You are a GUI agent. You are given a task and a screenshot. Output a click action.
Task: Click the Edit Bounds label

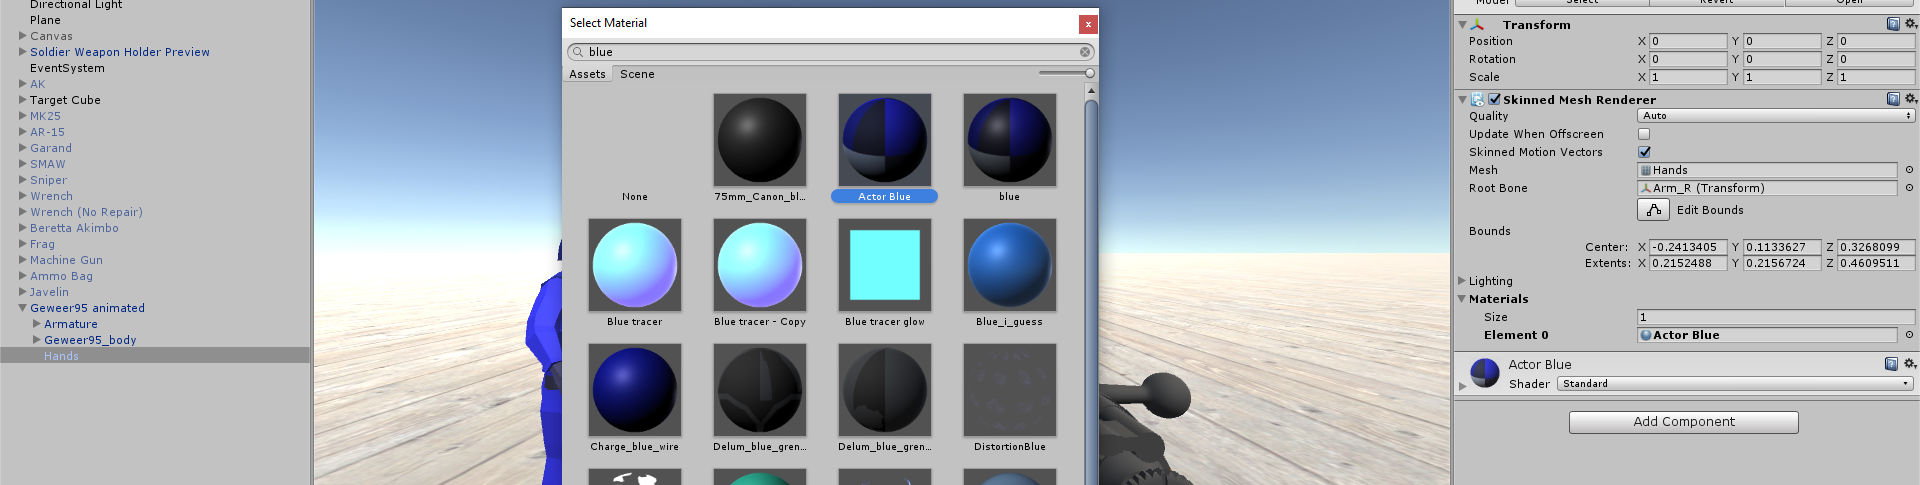click(1710, 210)
